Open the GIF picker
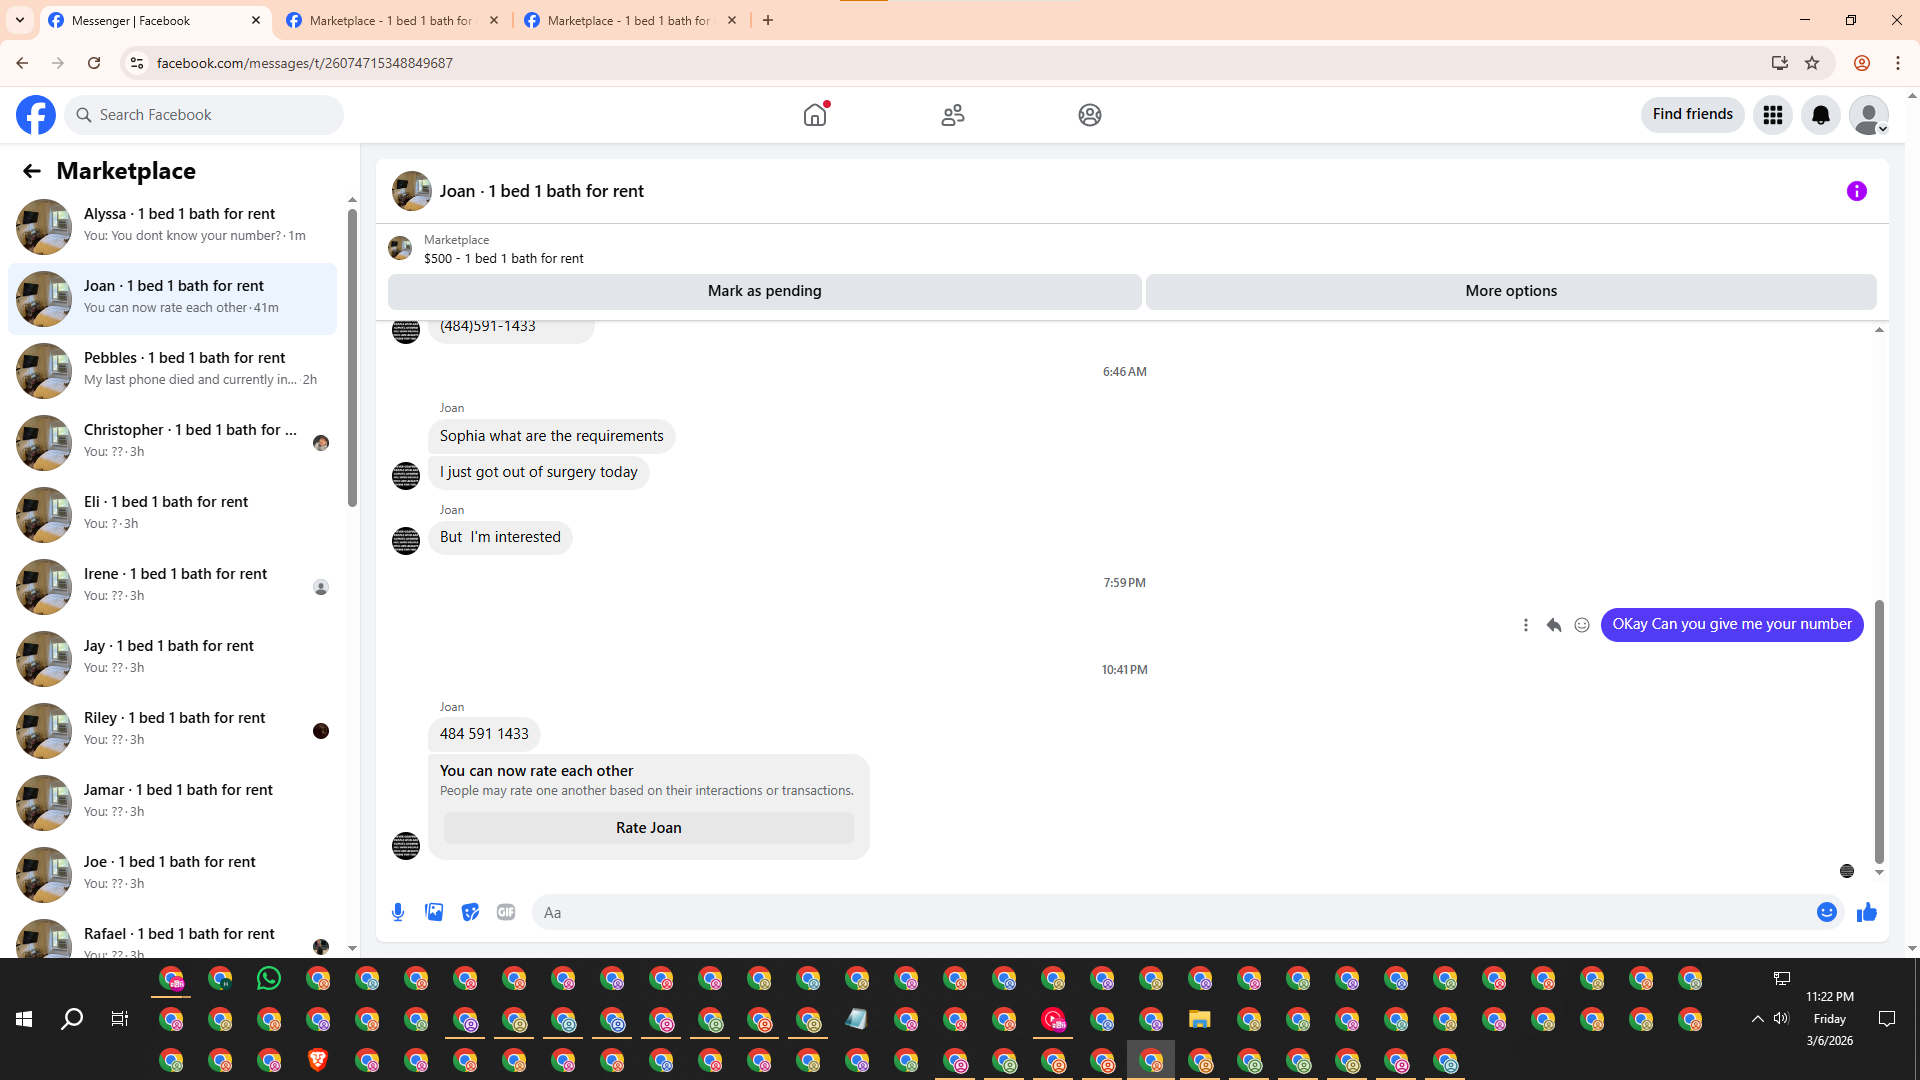Screen dimensions: 1920x1080 click(x=506, y=912)
